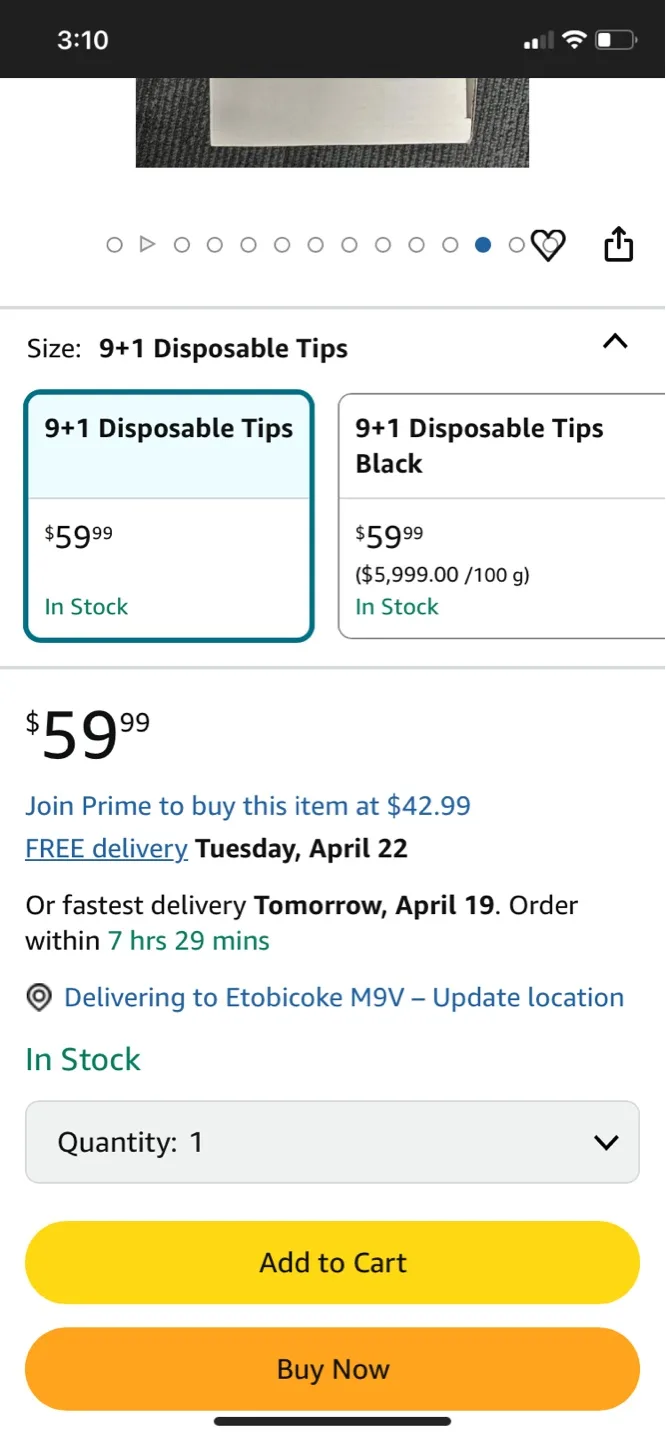Tap the product image thumbnail
The width and height of the screenshot is (666, 1440).
pos(332,122)
